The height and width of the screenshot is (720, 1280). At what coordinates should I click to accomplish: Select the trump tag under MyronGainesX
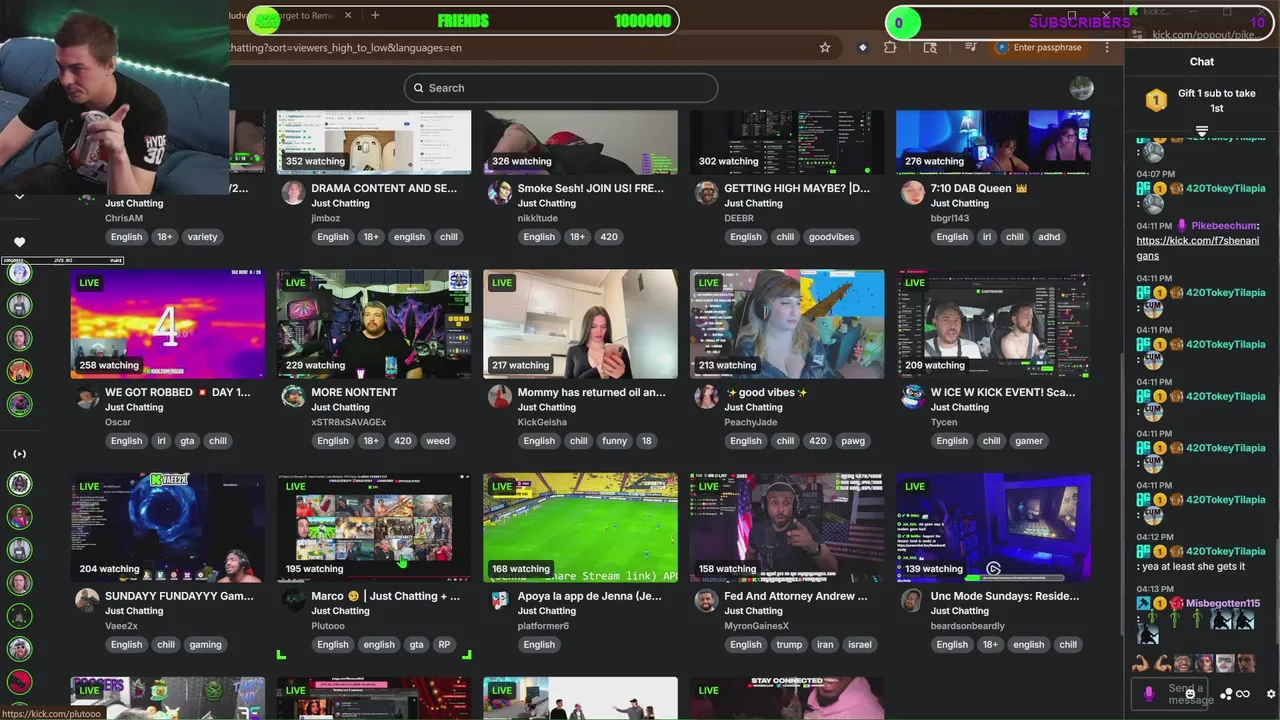point(789,645)
